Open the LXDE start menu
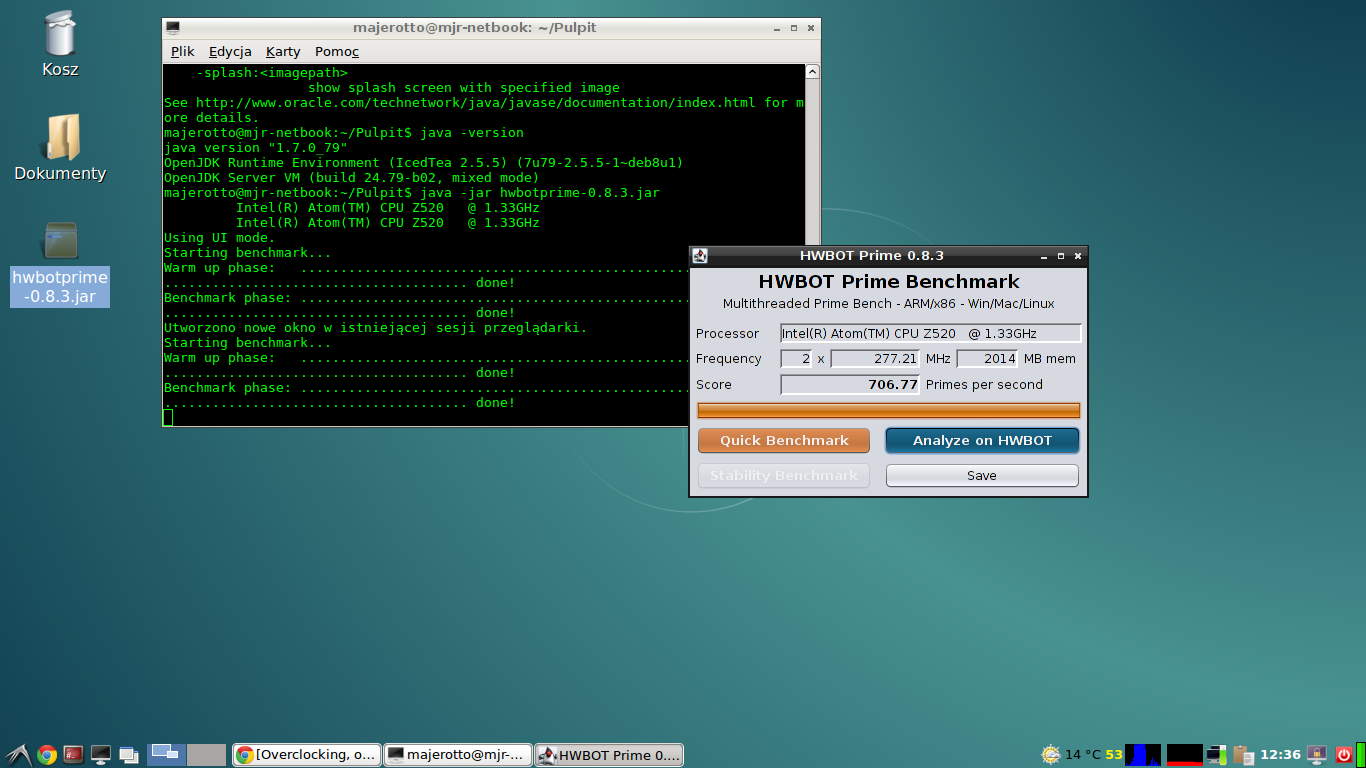 (x=17, y=755)
